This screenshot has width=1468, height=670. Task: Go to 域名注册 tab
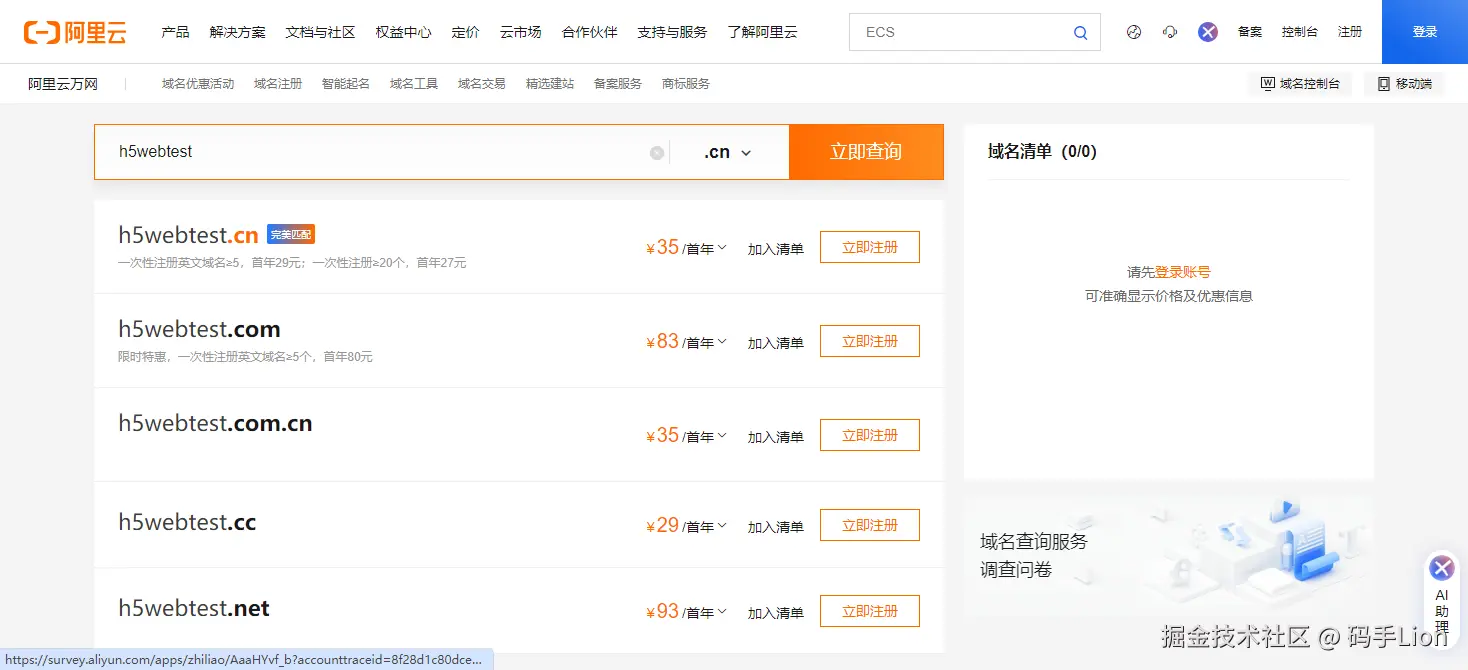pyautogui.click(x=278, y=84)
